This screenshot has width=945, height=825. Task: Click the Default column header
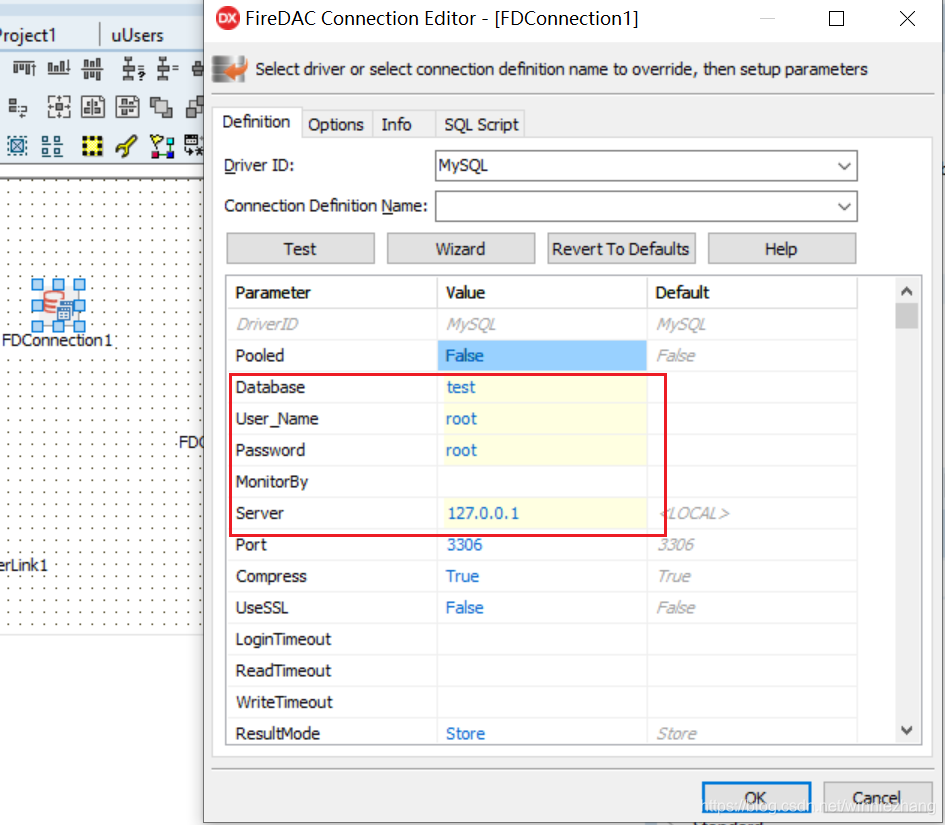752,293
